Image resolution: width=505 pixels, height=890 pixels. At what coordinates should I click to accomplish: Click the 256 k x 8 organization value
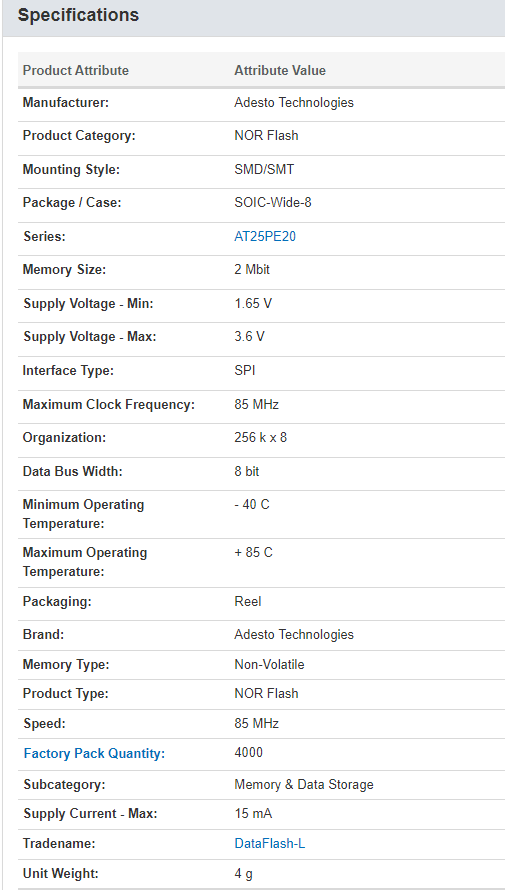click(260, 438)
